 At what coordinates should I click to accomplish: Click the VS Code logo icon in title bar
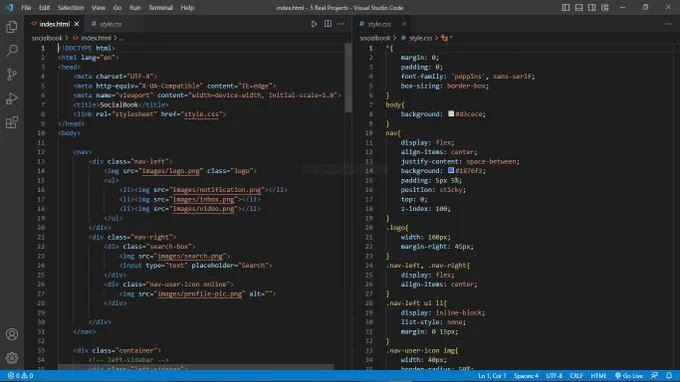(x=9, y=7)
